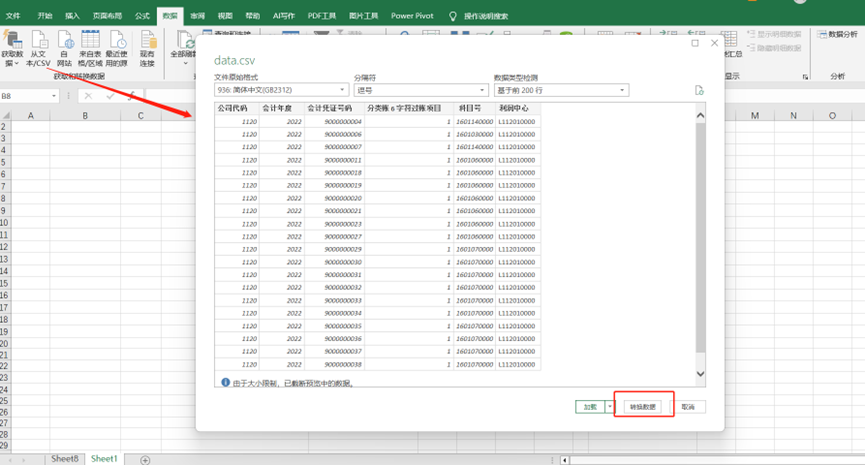The height and width of the screenshot is (465, 865).
Task: Click the extract table file icon in dialog
Action: pyautogui.click(x=699, y=90)
